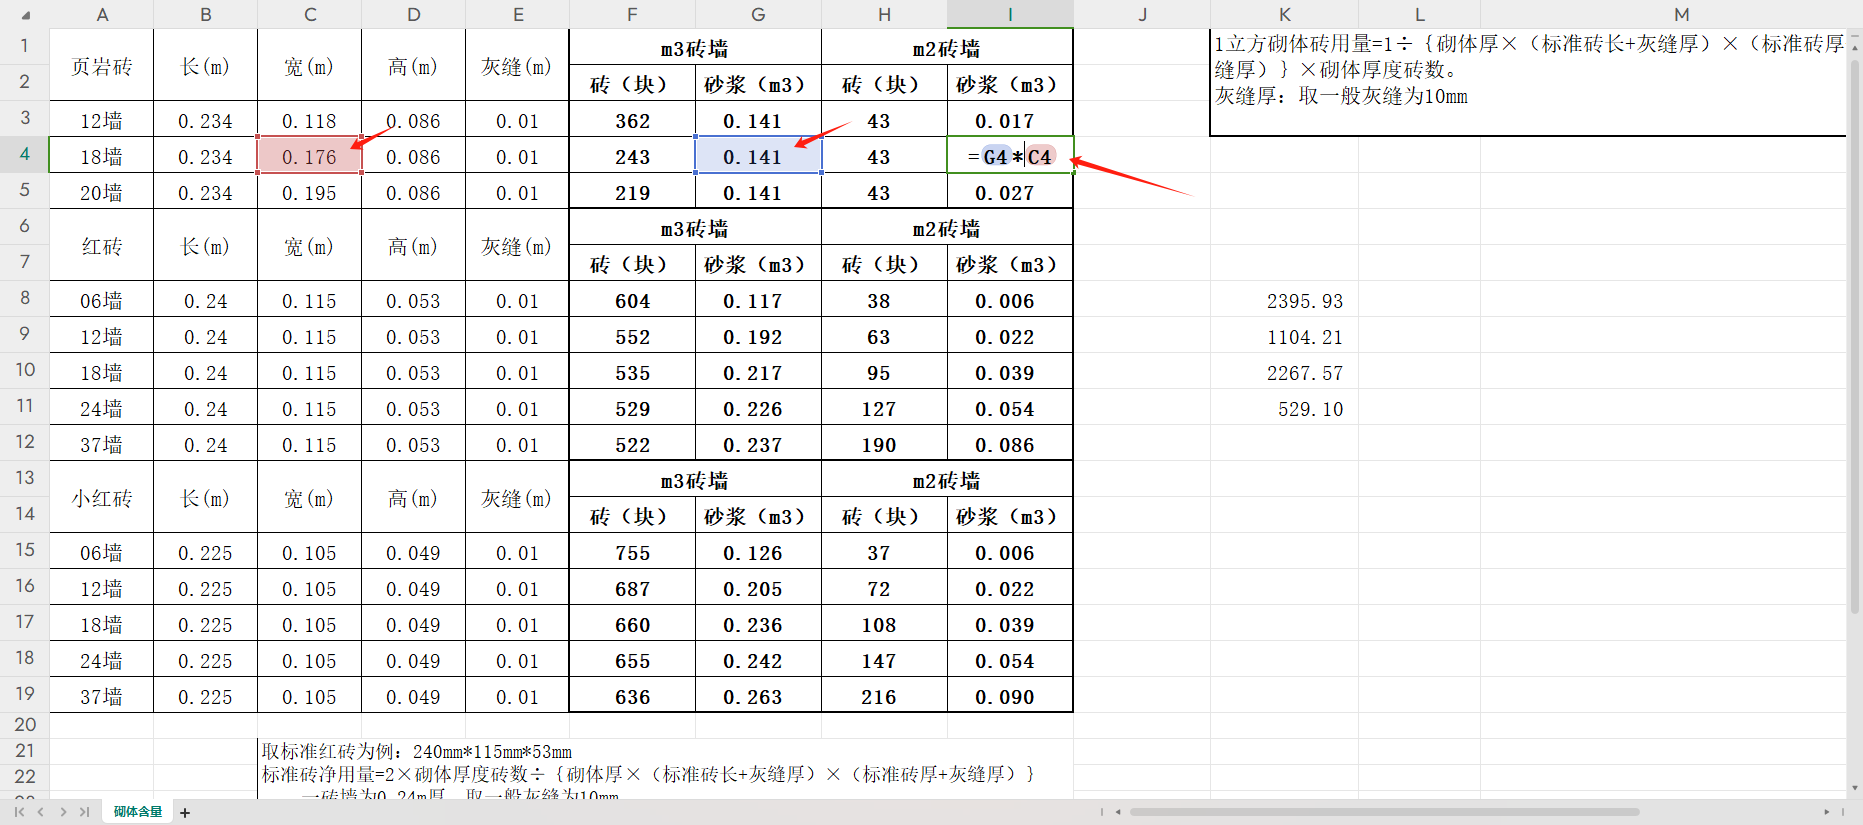This screenshot has height=825, width=1863.
Task: Click horizontal scrollbar left arrow
Action: pos(1118,812)
